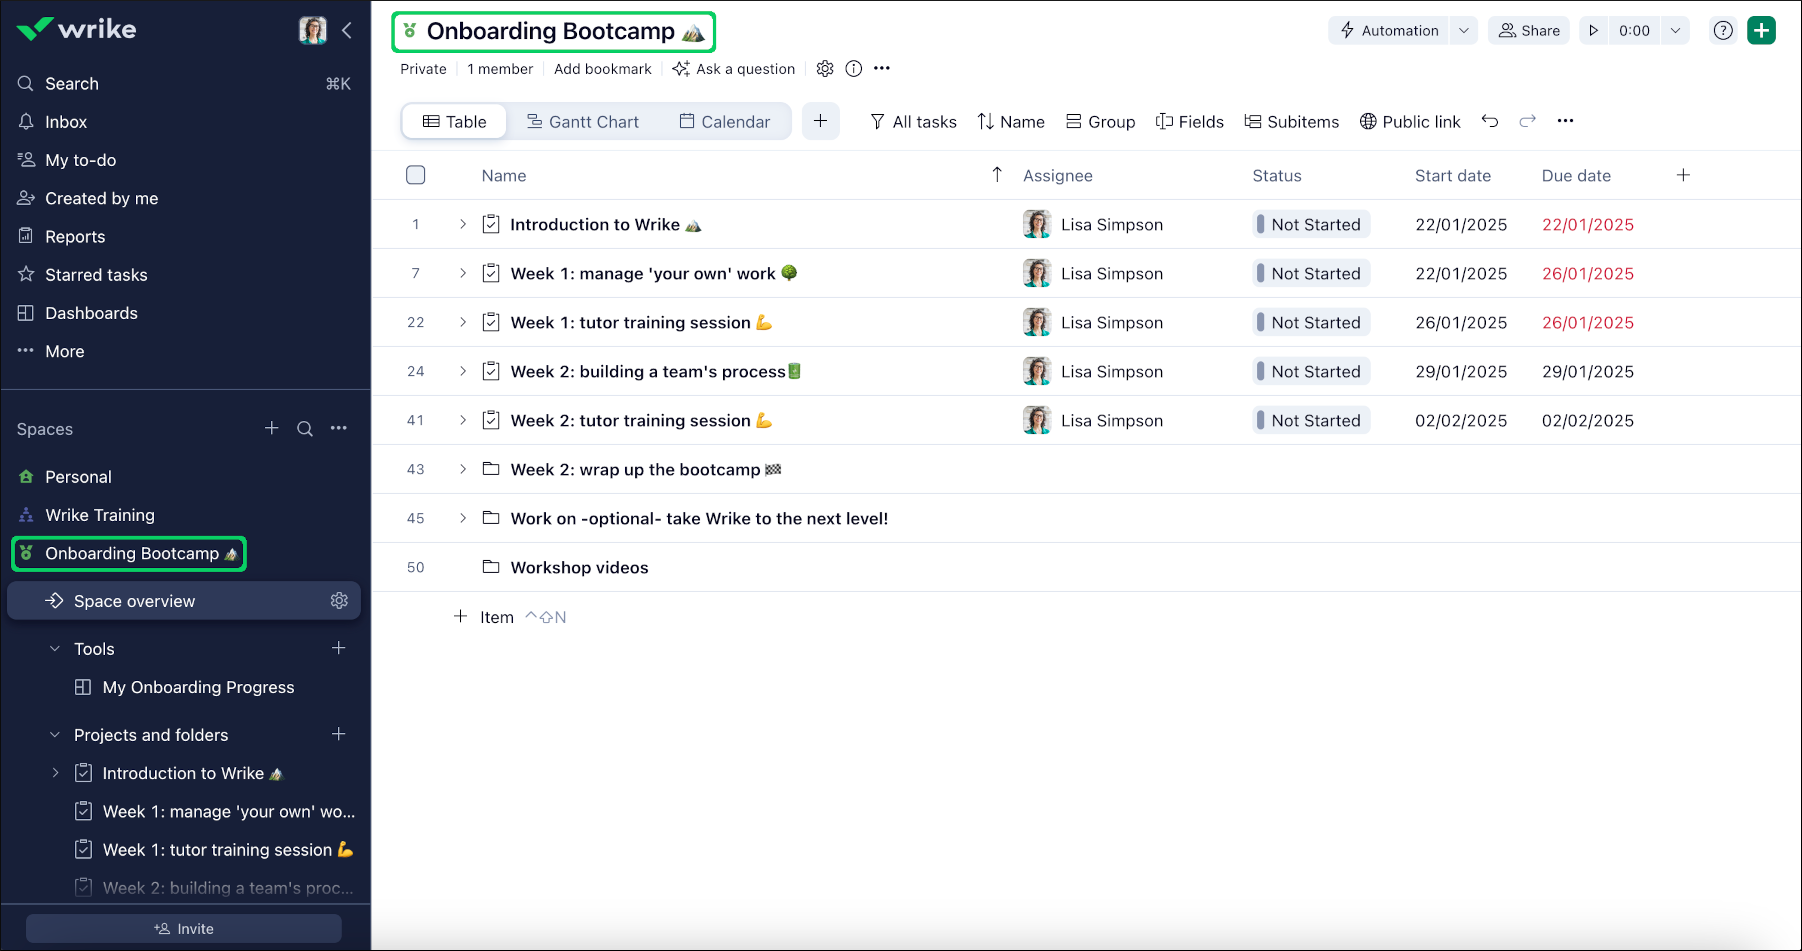Click Lisa Simpson's avatar on Introduction to Wrike

1037,224
